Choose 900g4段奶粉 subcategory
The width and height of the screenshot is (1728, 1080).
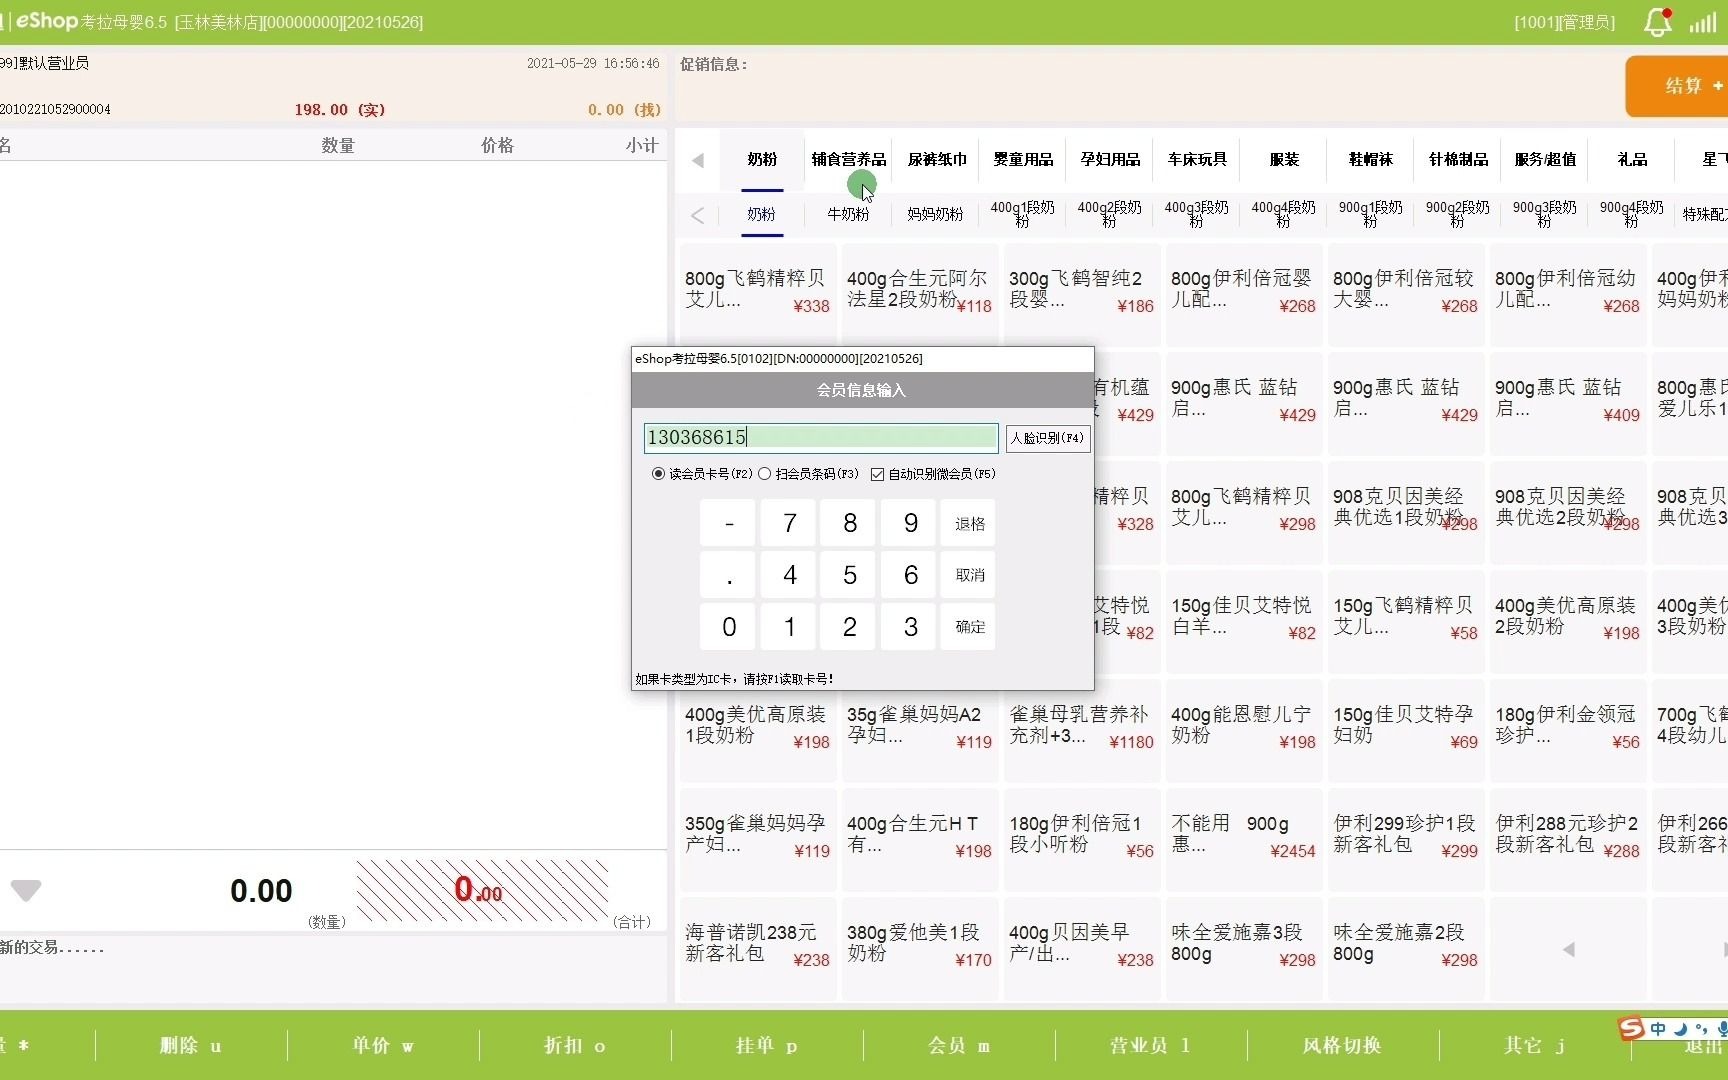(x=1631, y=214)
